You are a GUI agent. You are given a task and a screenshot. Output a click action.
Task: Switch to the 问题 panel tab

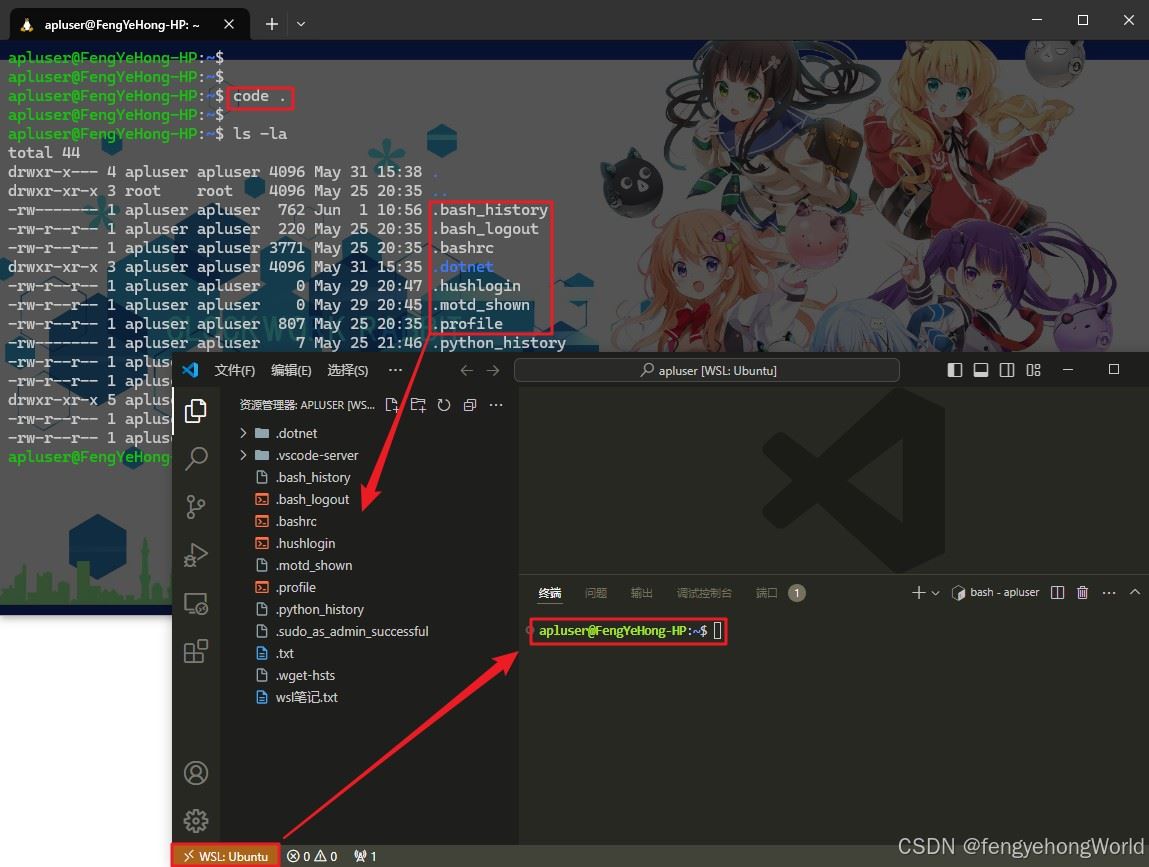pos(596,592)
